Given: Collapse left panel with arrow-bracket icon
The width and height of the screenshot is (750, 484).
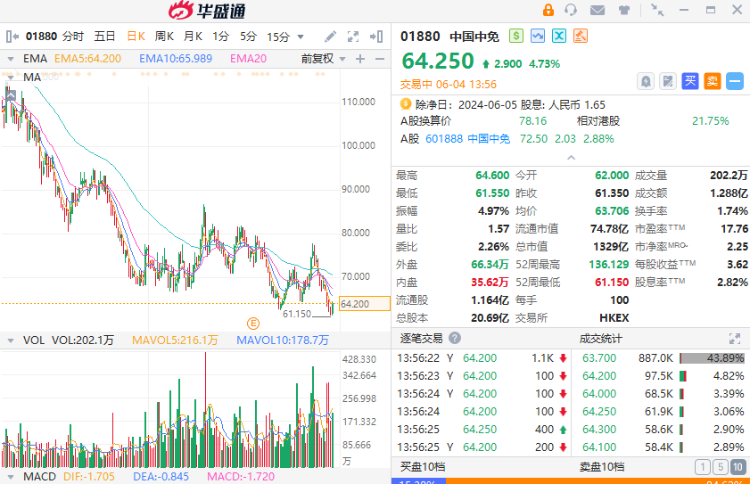Looking at the screenshot, I should [x=12, y=36].
